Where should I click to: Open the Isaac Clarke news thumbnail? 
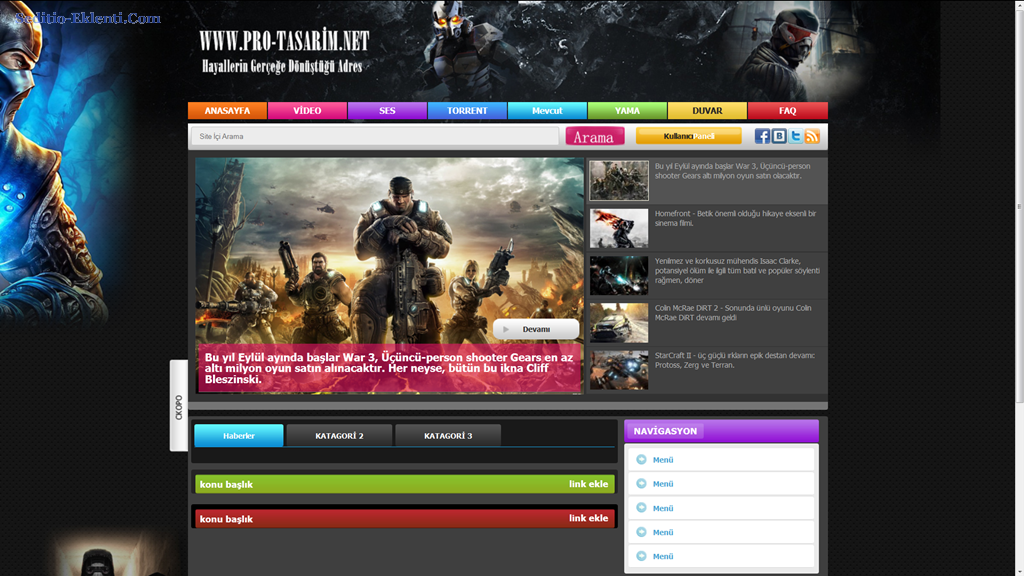619,276
